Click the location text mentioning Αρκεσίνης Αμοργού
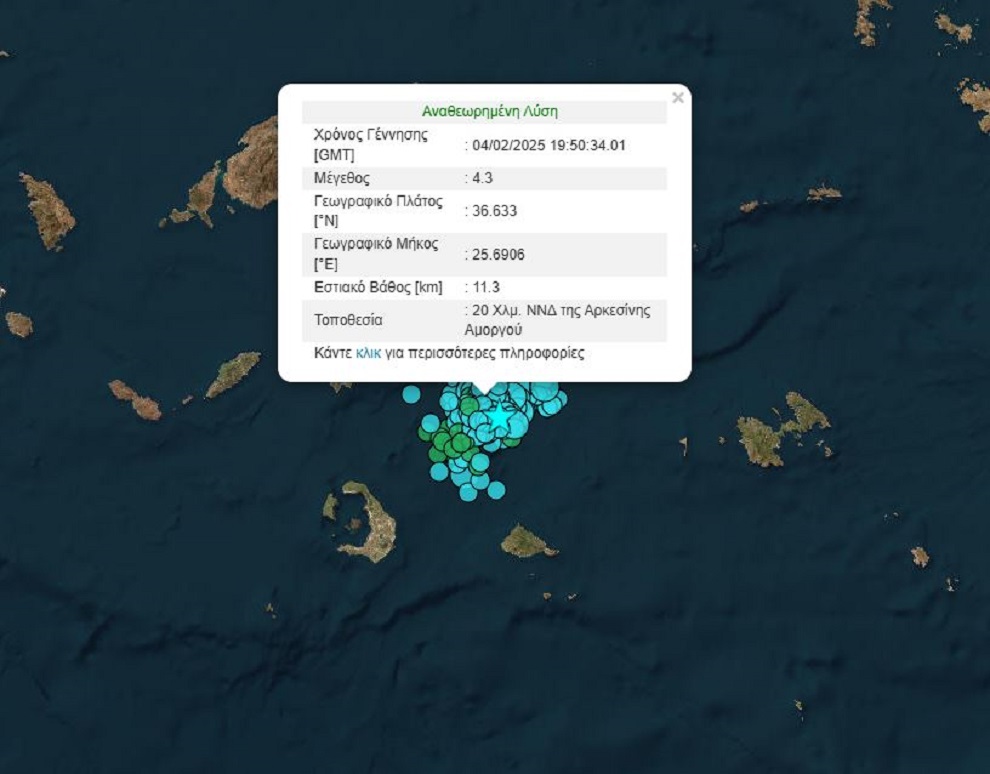Screen dimensions: 990x774 click(558, 320)
